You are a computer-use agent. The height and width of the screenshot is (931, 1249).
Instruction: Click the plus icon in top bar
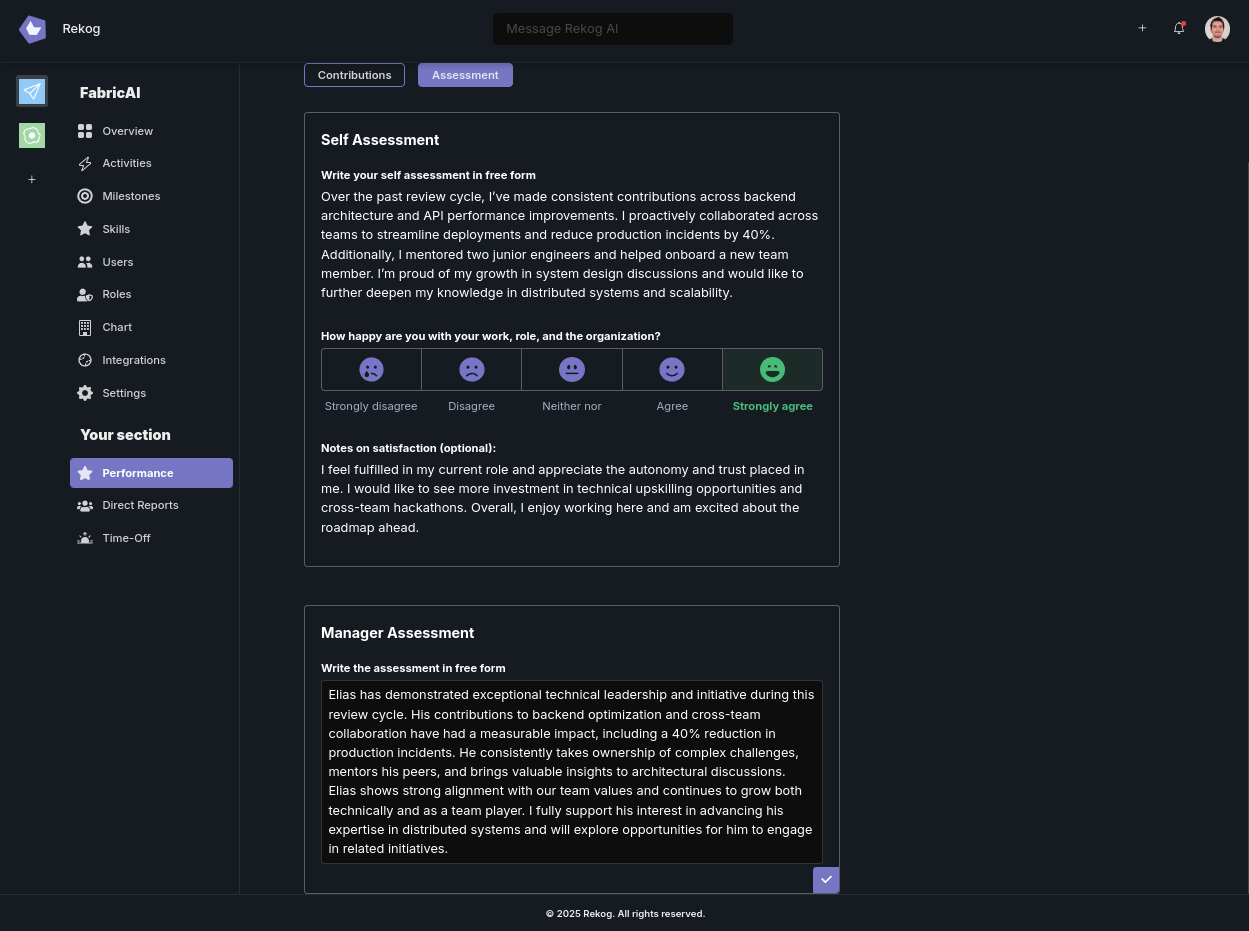(1142, 28)
